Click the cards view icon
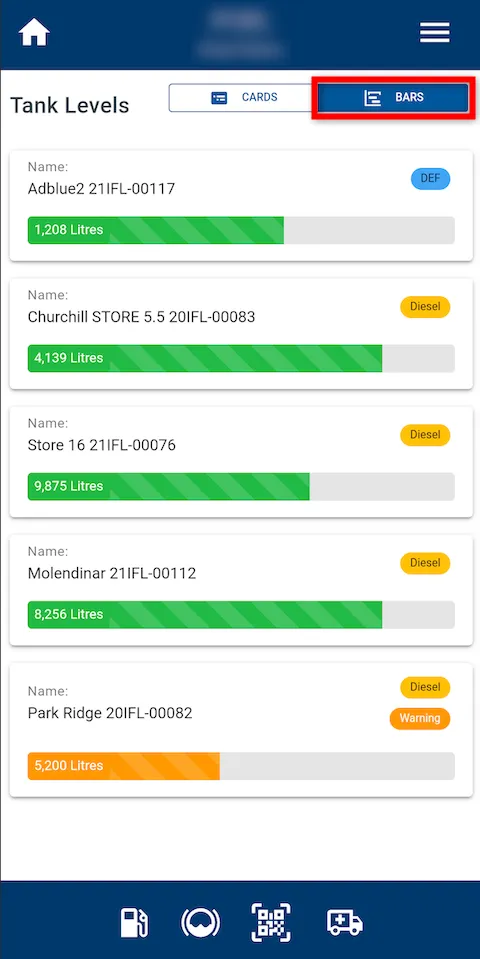Image resolution: width=480 pixels, height=959 pixels. (x=219, y=98)
